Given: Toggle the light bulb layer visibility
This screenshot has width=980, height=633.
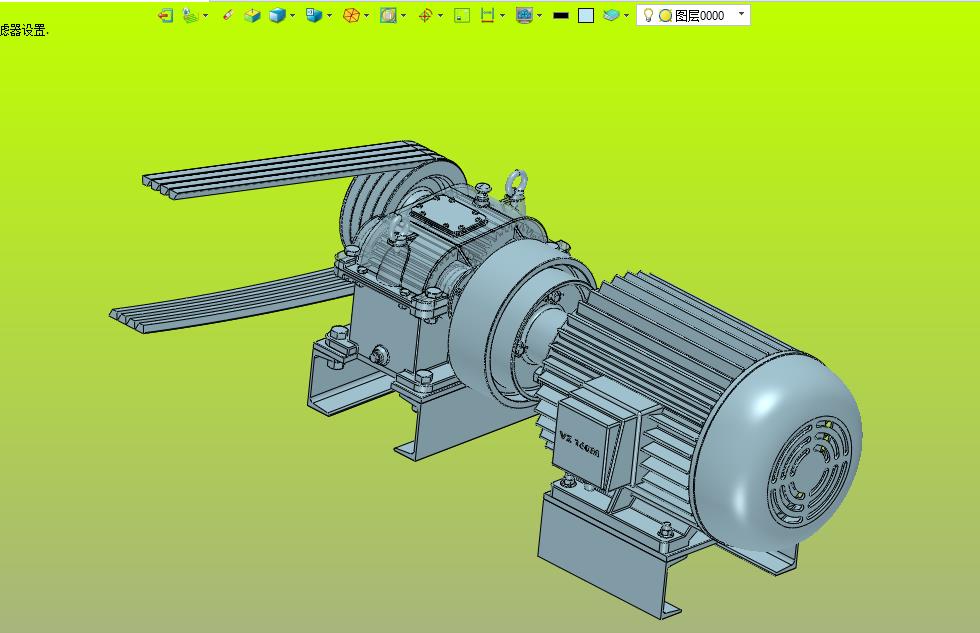Looking at the screenshot, I should [648, 15].
